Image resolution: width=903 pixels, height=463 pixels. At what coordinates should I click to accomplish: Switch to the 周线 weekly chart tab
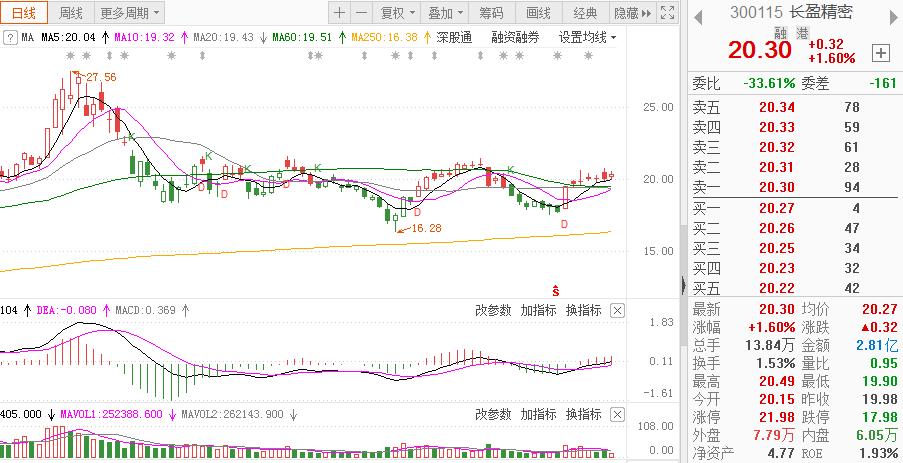pos(71,12)
